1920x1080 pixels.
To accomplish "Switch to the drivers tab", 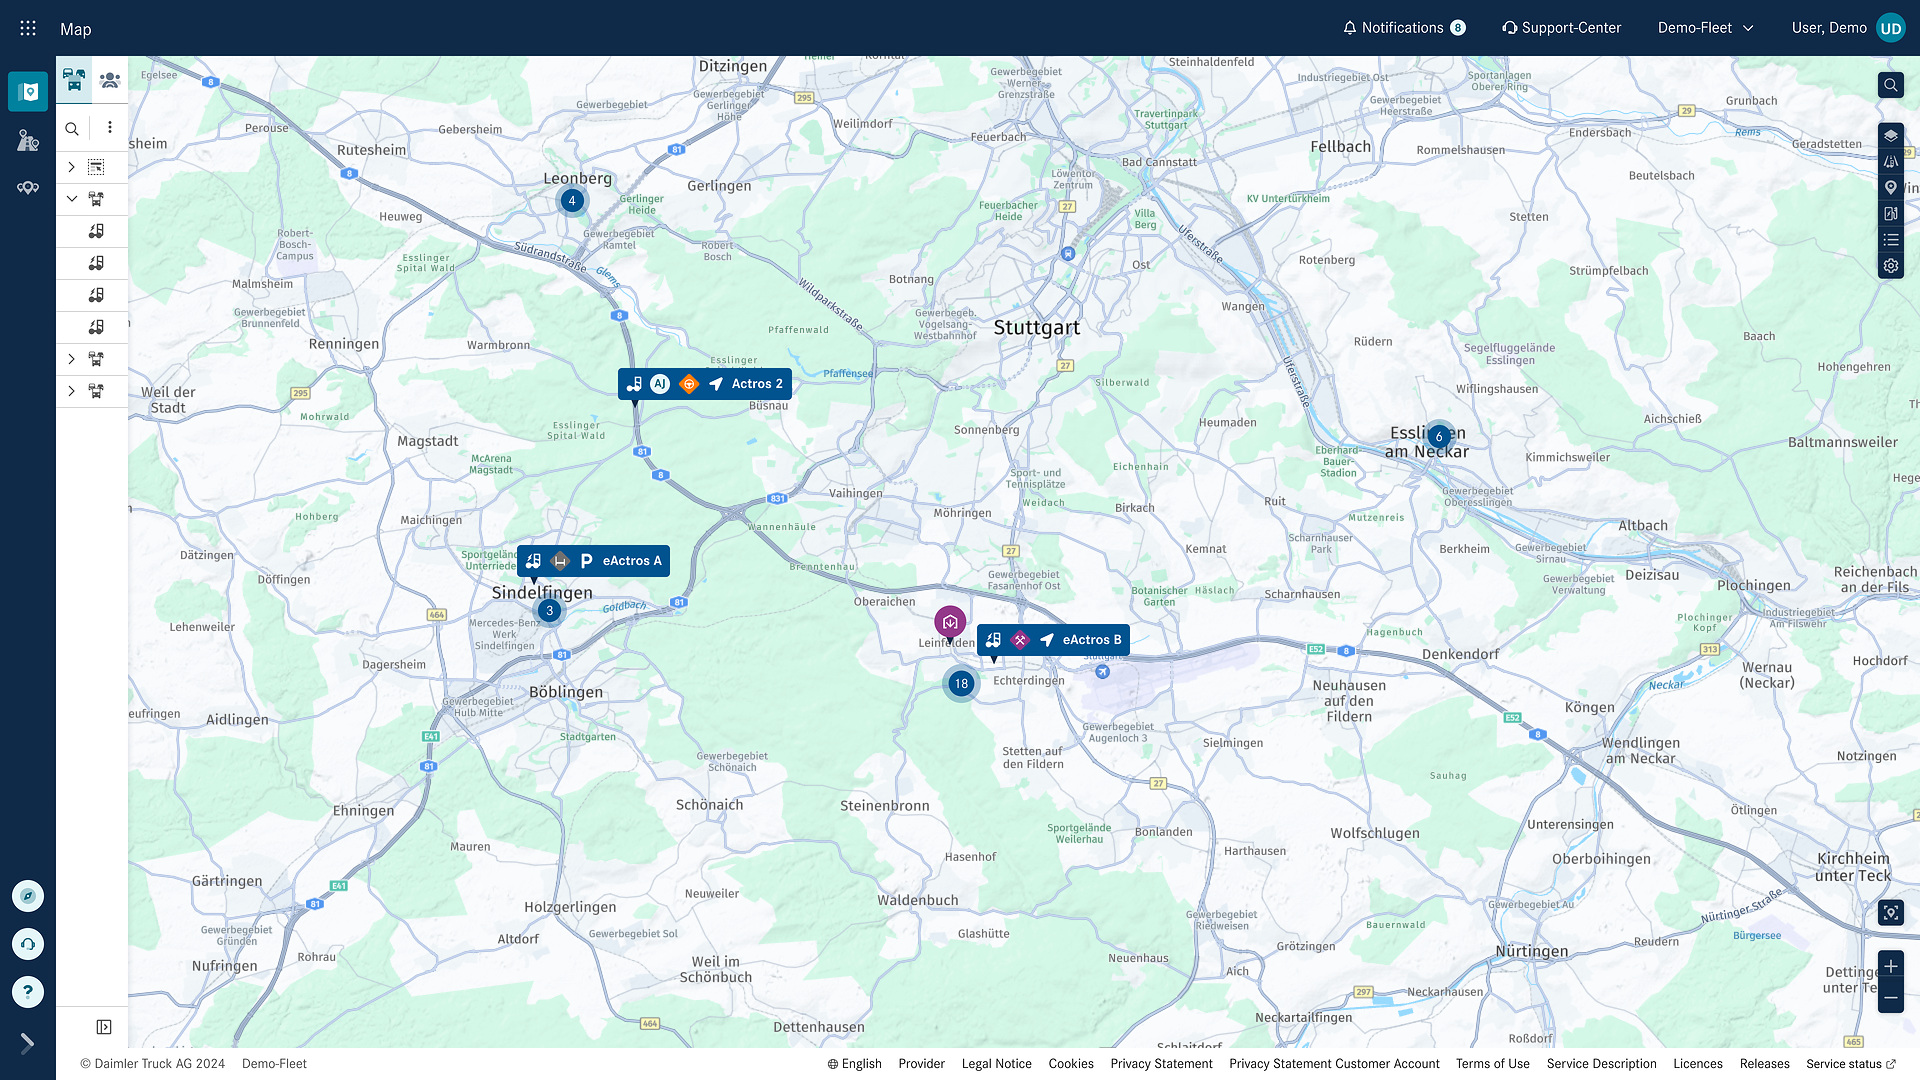I will [110, 80].
